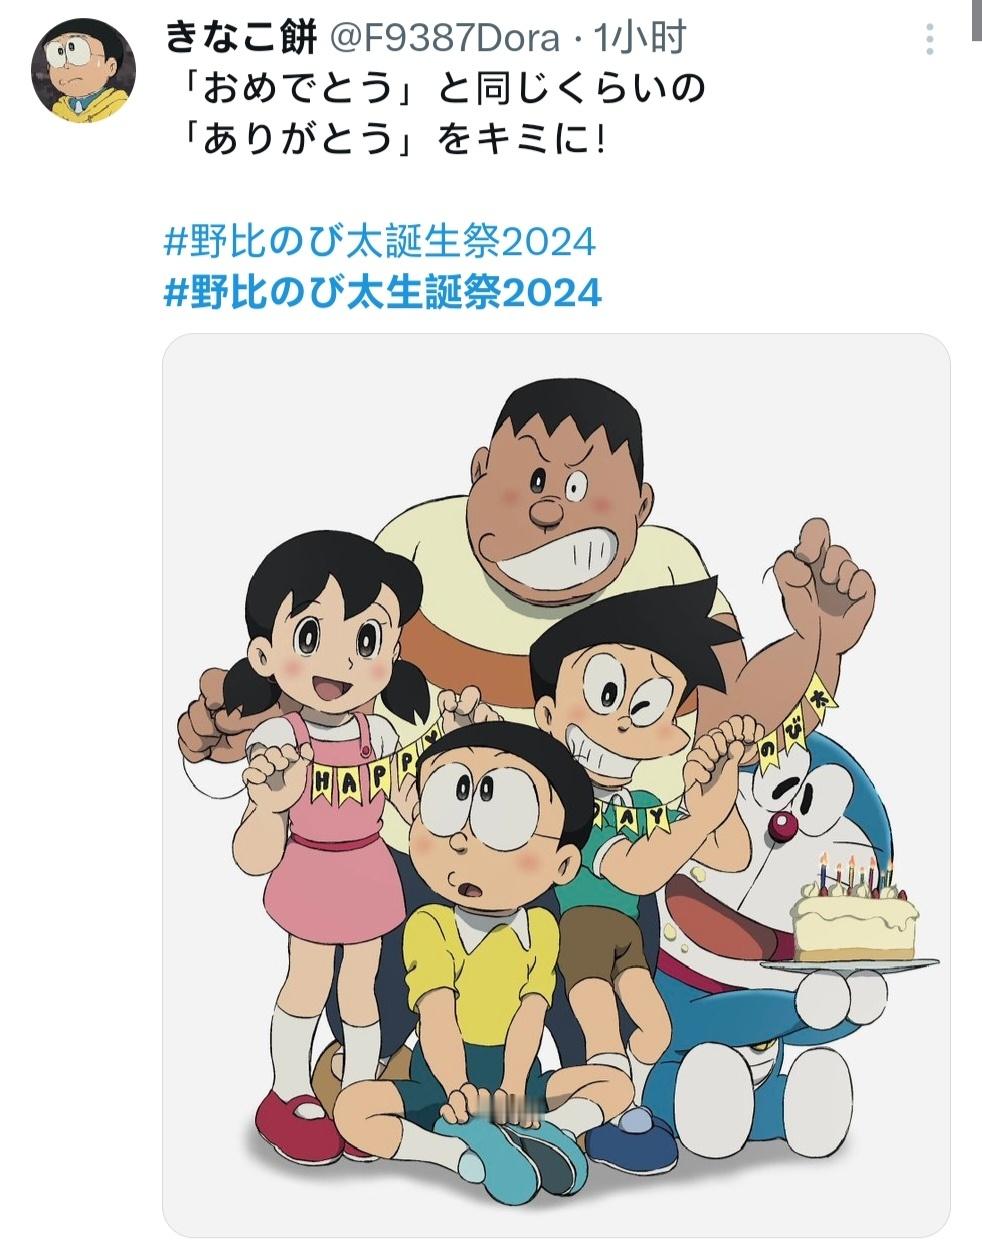Click the 1小时 timestamp

point(640,38)
